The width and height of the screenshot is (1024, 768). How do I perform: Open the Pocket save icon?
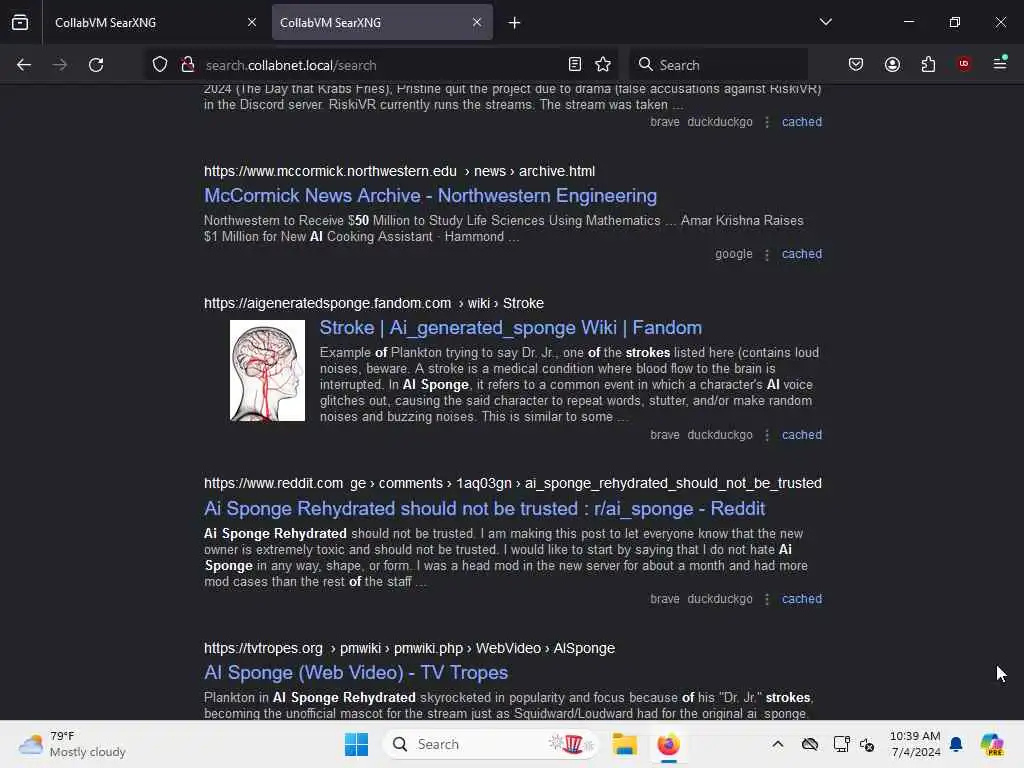point(856,64)
